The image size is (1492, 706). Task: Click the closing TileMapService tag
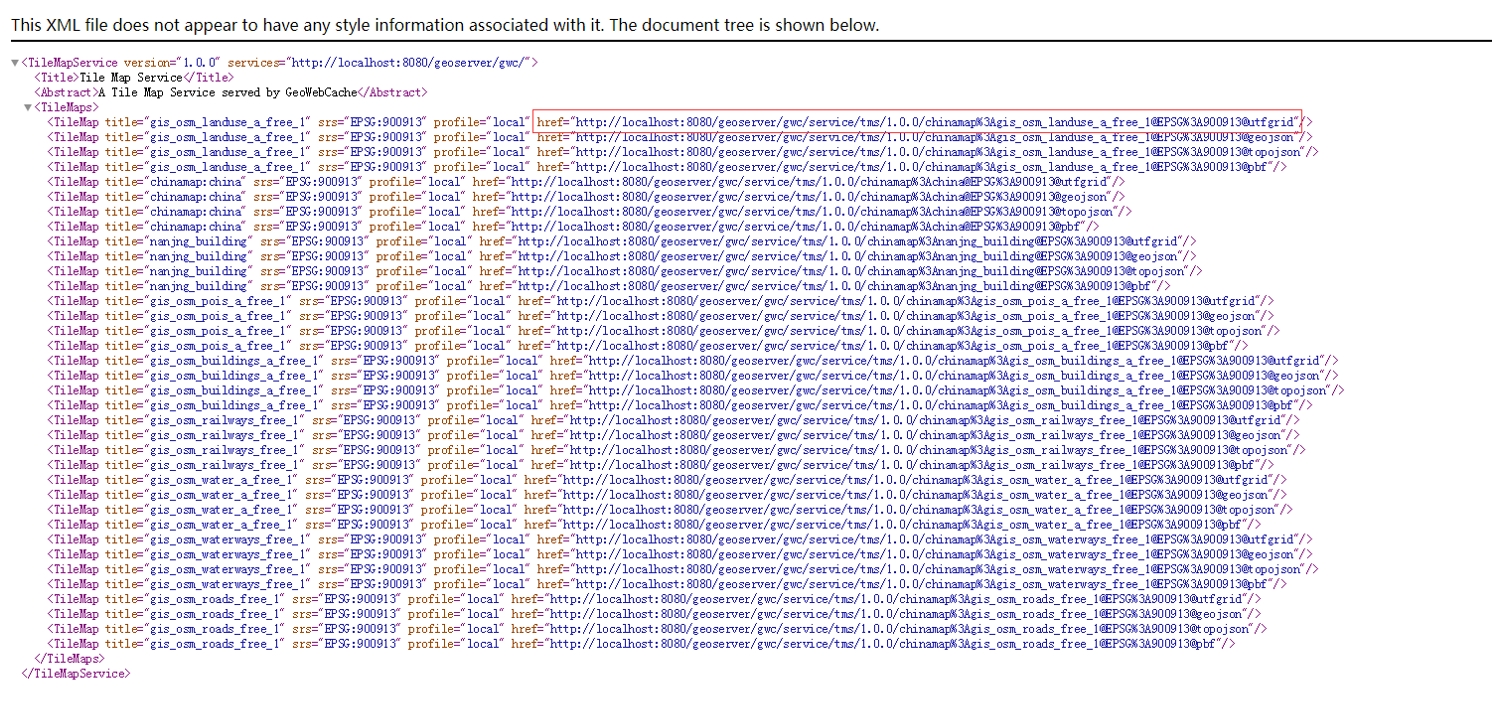(x=75, y=674)
